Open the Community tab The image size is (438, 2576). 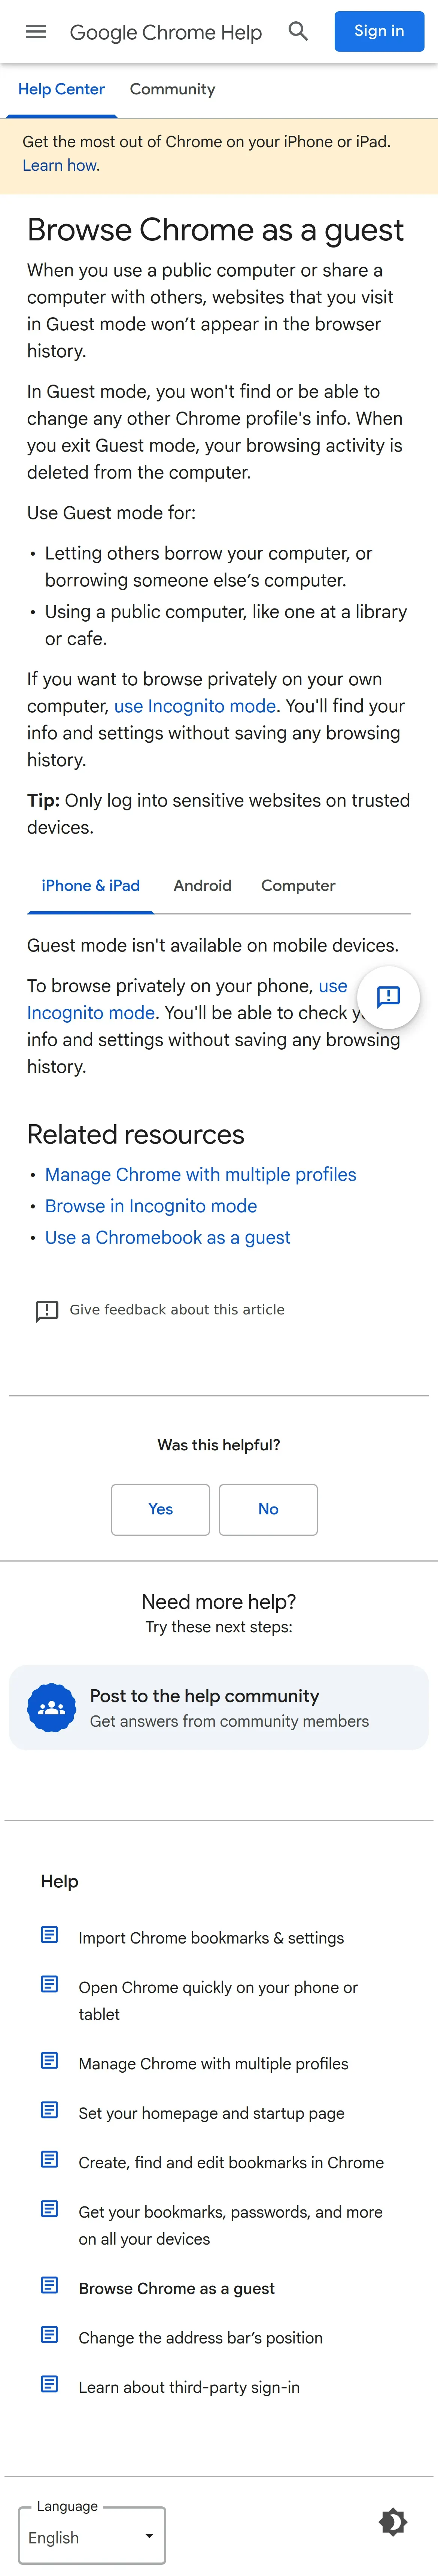(x=172, y=89)
